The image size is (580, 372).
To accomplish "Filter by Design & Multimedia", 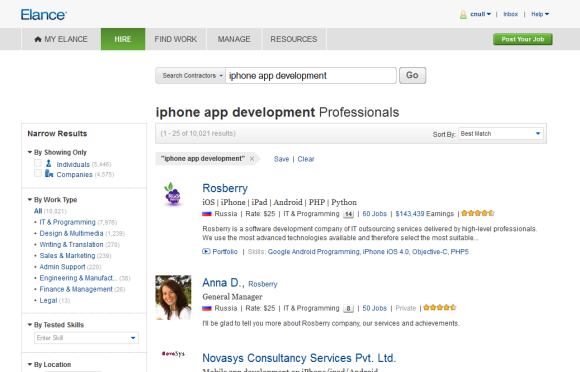I will tap(71, 233).
